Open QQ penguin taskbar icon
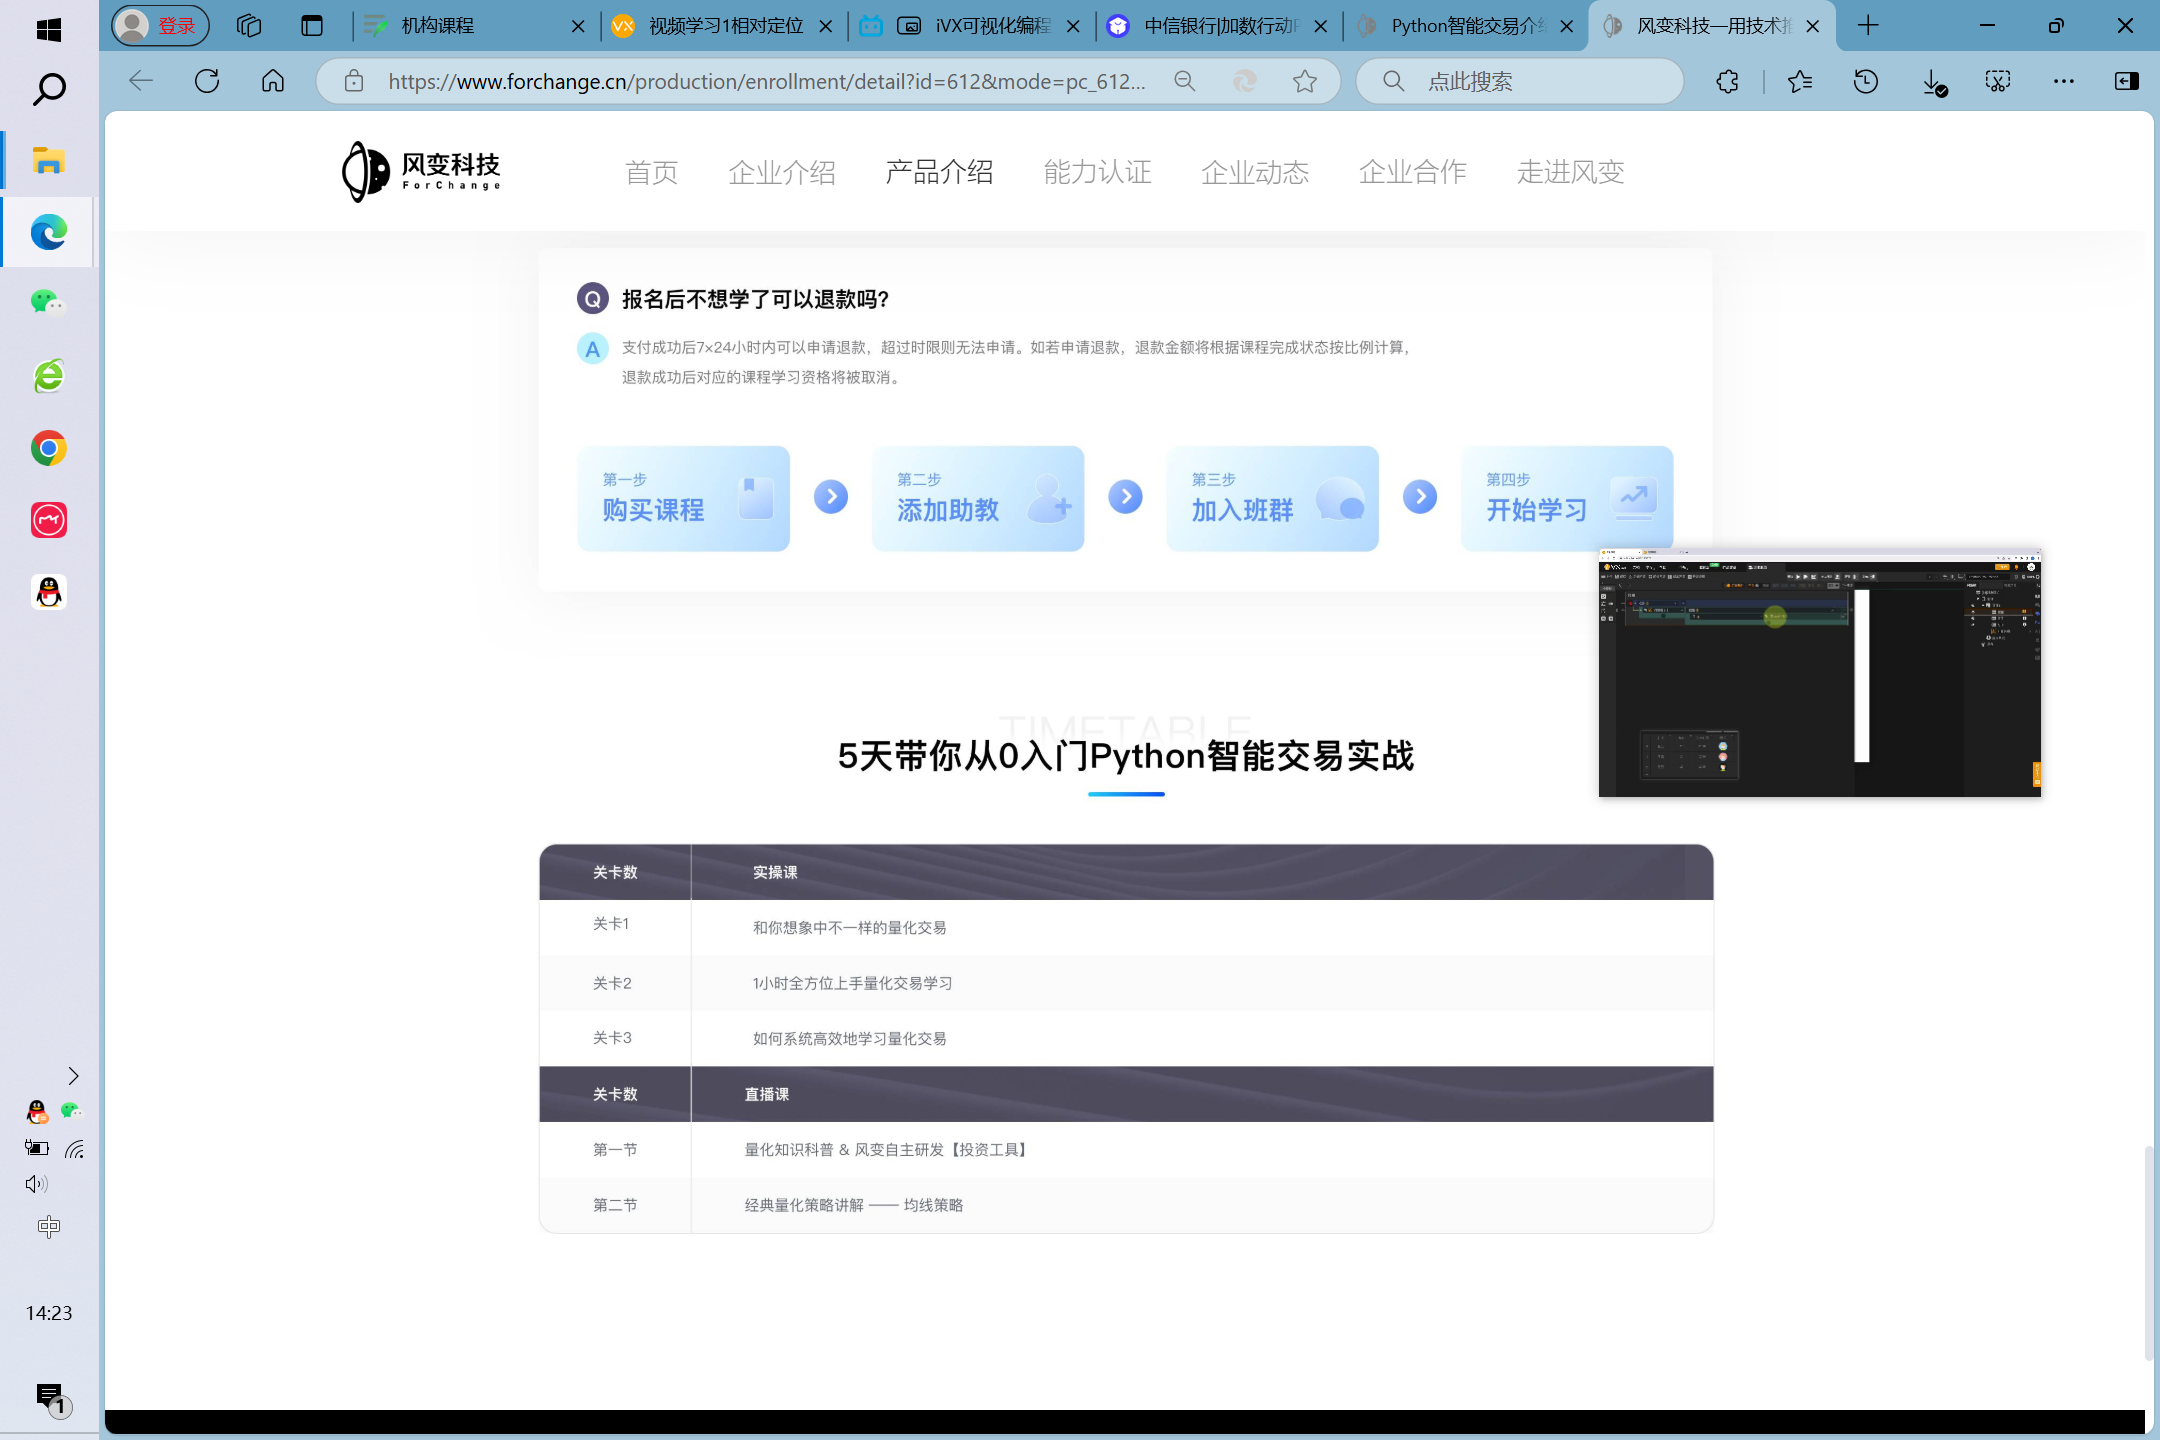Viewport: 2160px width, 1440px height. pyautogui.click(x=48, y=592)
